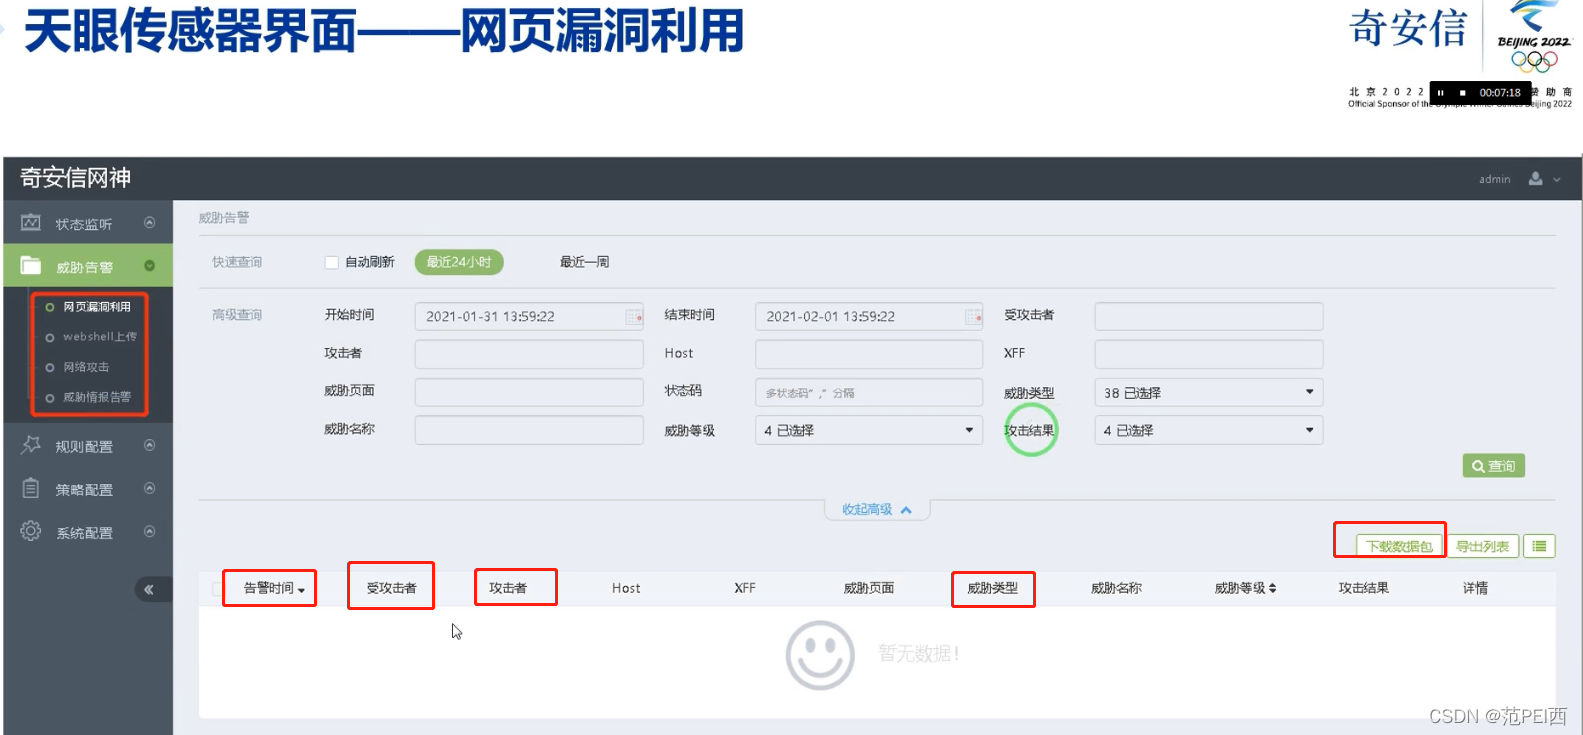Click the green 查询 search button

[1493, 466]
